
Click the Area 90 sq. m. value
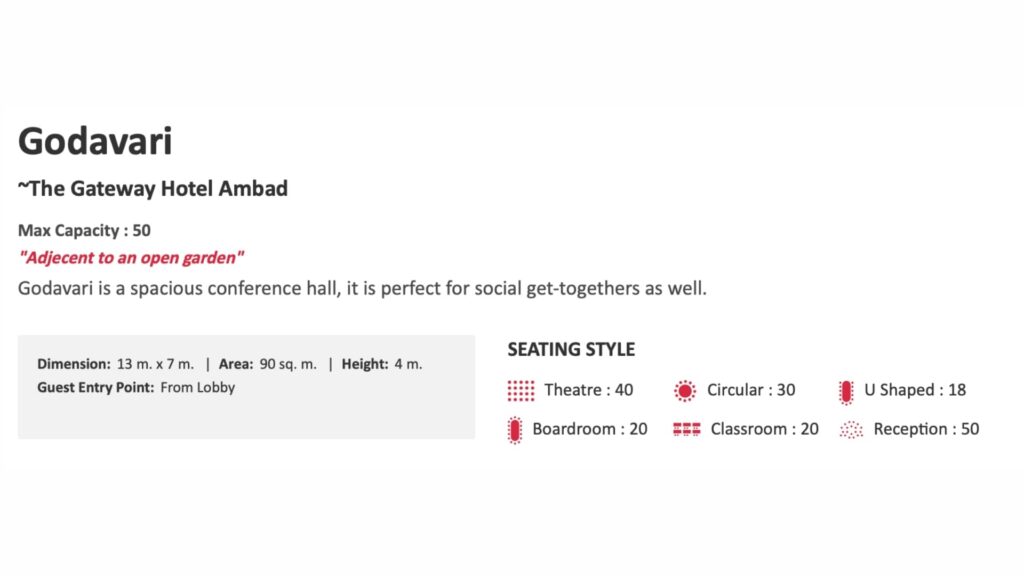(288, 364)
